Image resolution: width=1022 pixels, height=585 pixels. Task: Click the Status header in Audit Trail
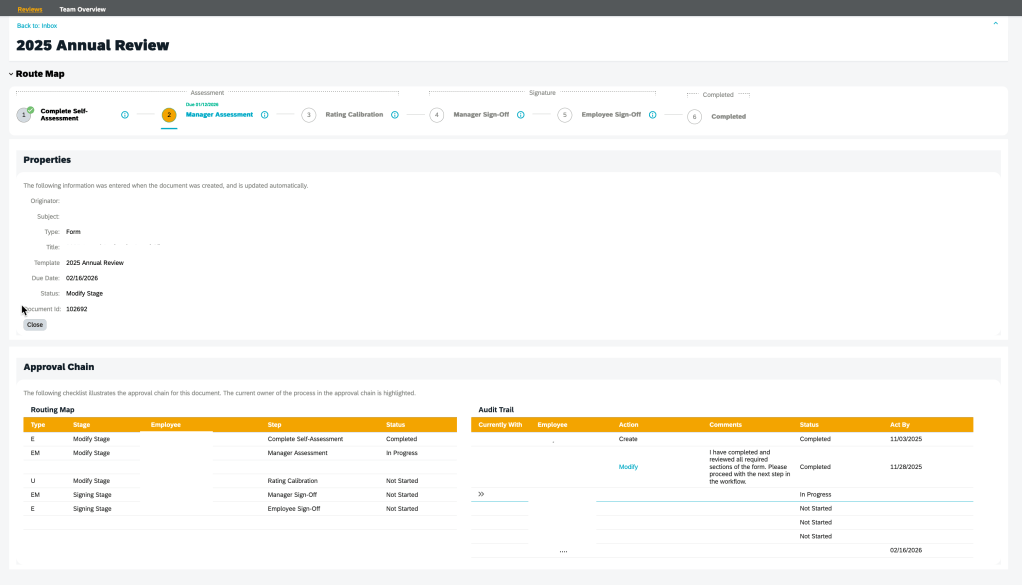point(809,425)
